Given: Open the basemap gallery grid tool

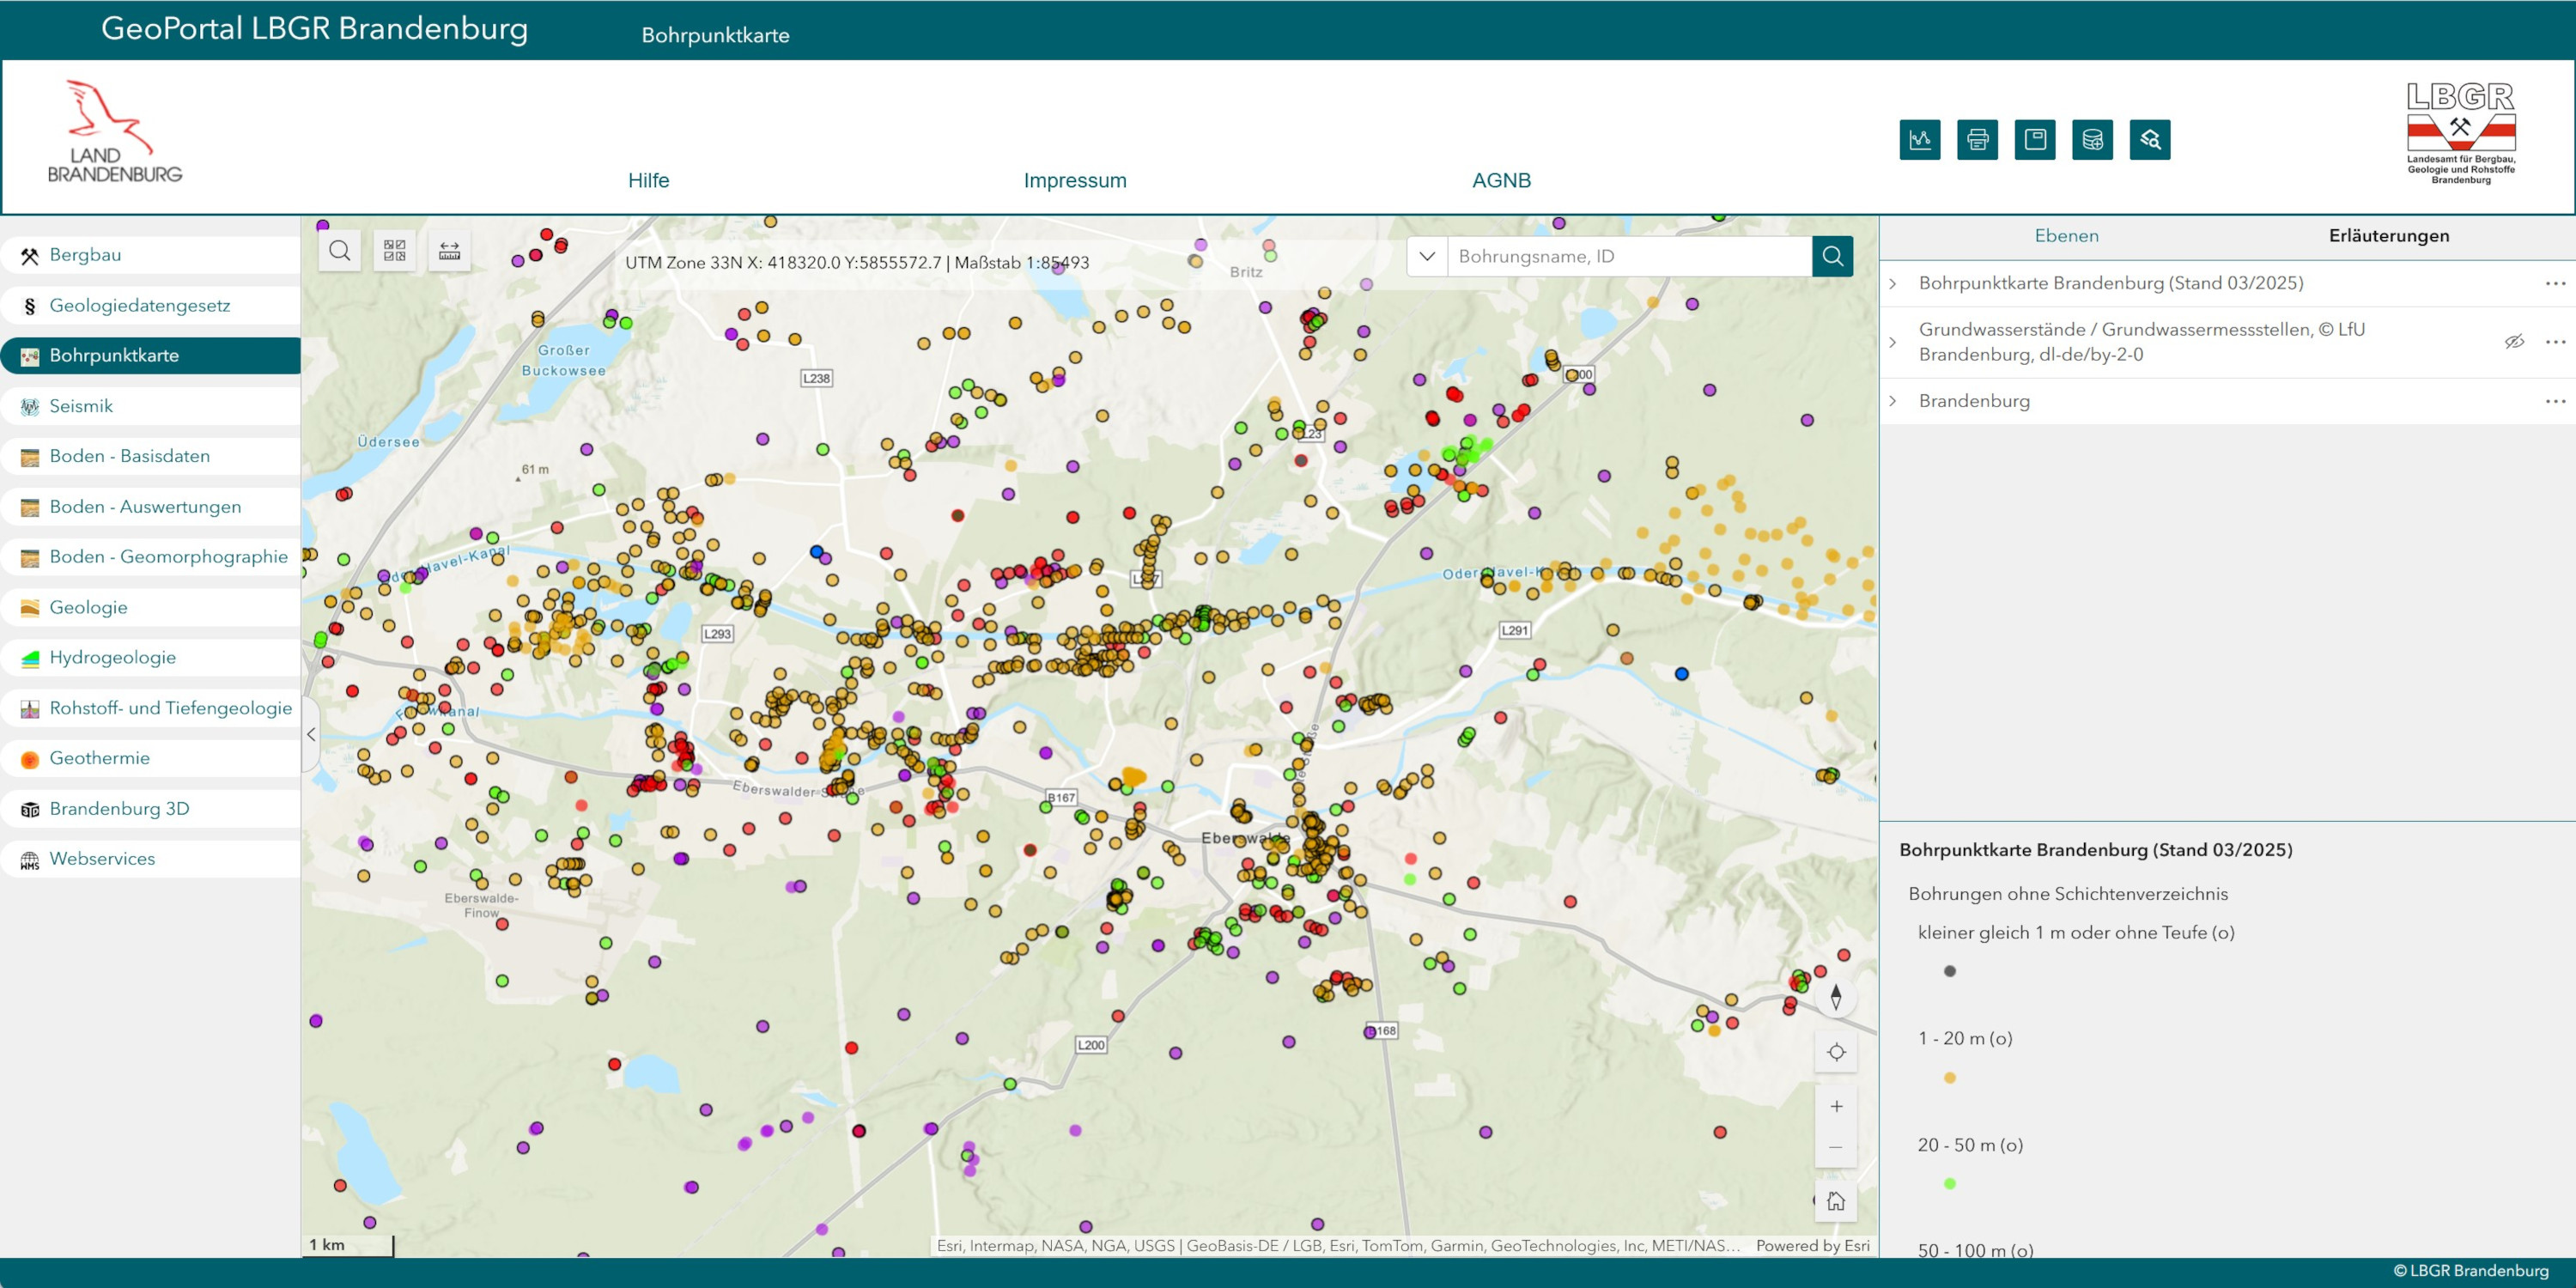Looking at the screenshot, I should 395,250.
